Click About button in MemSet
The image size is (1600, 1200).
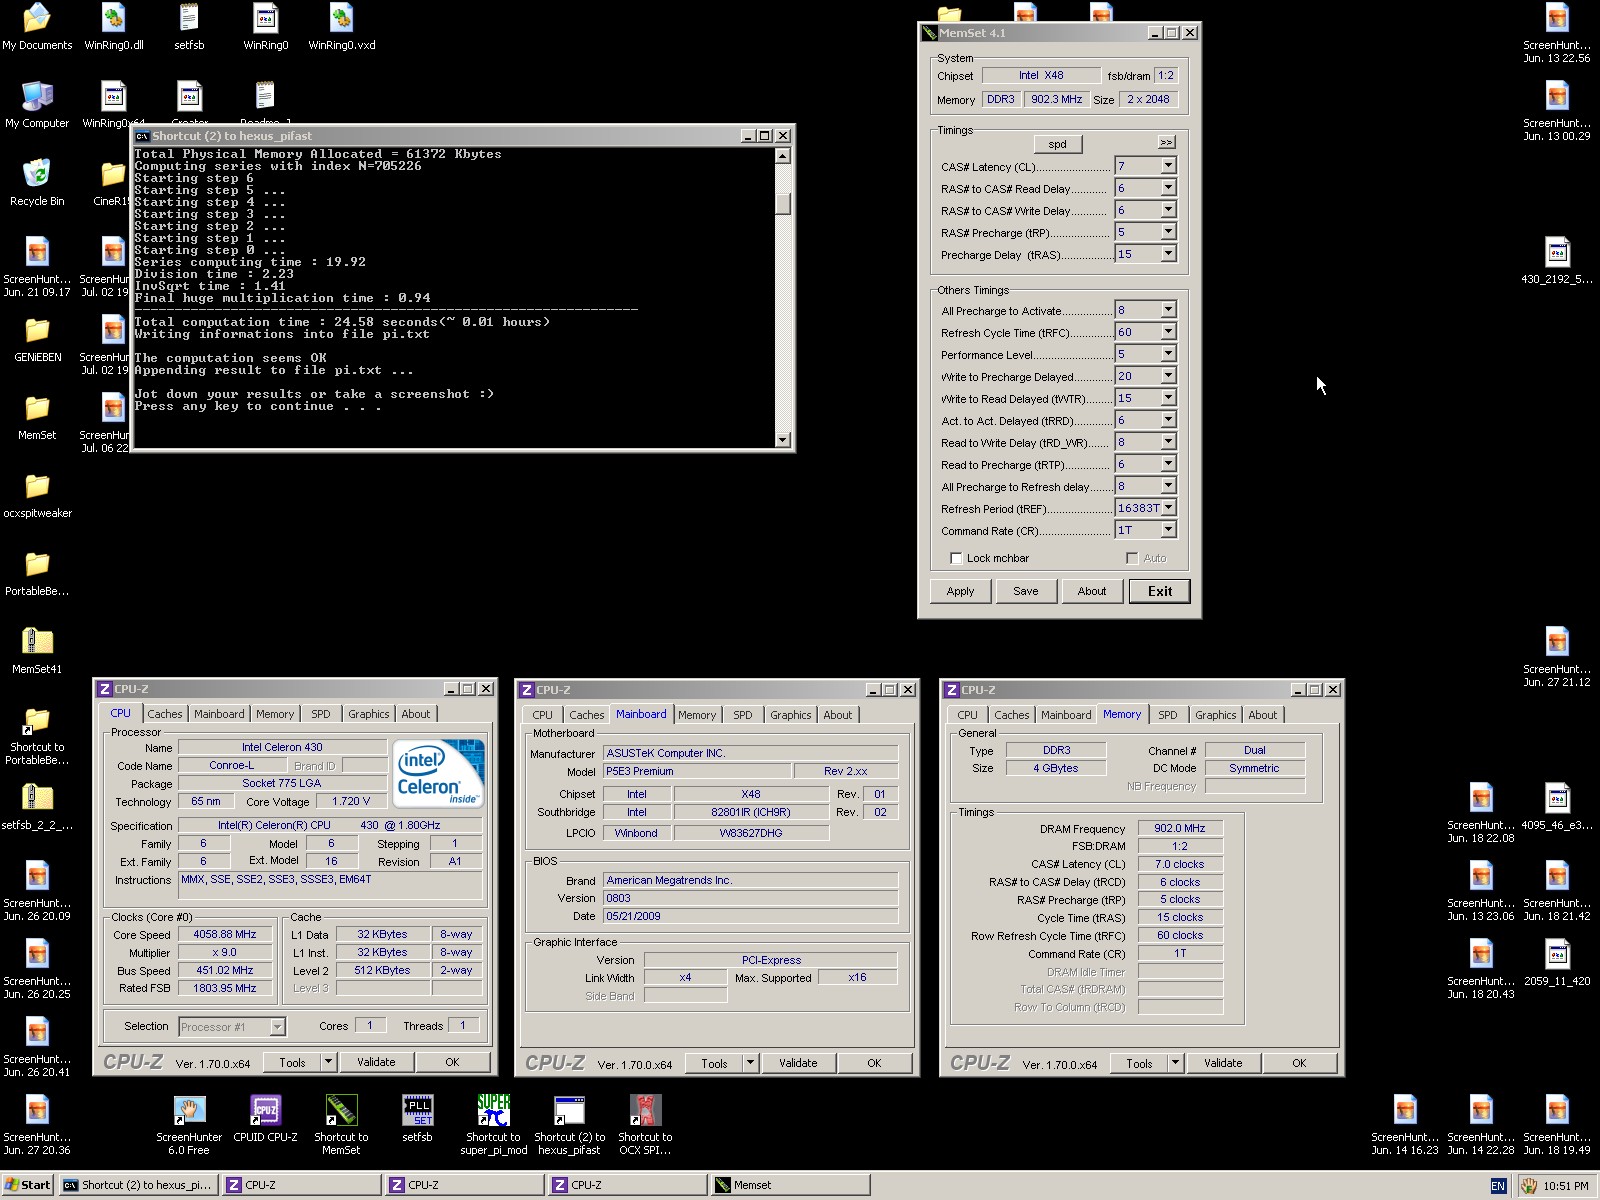pyautogui.click(x=1092, y=591)
